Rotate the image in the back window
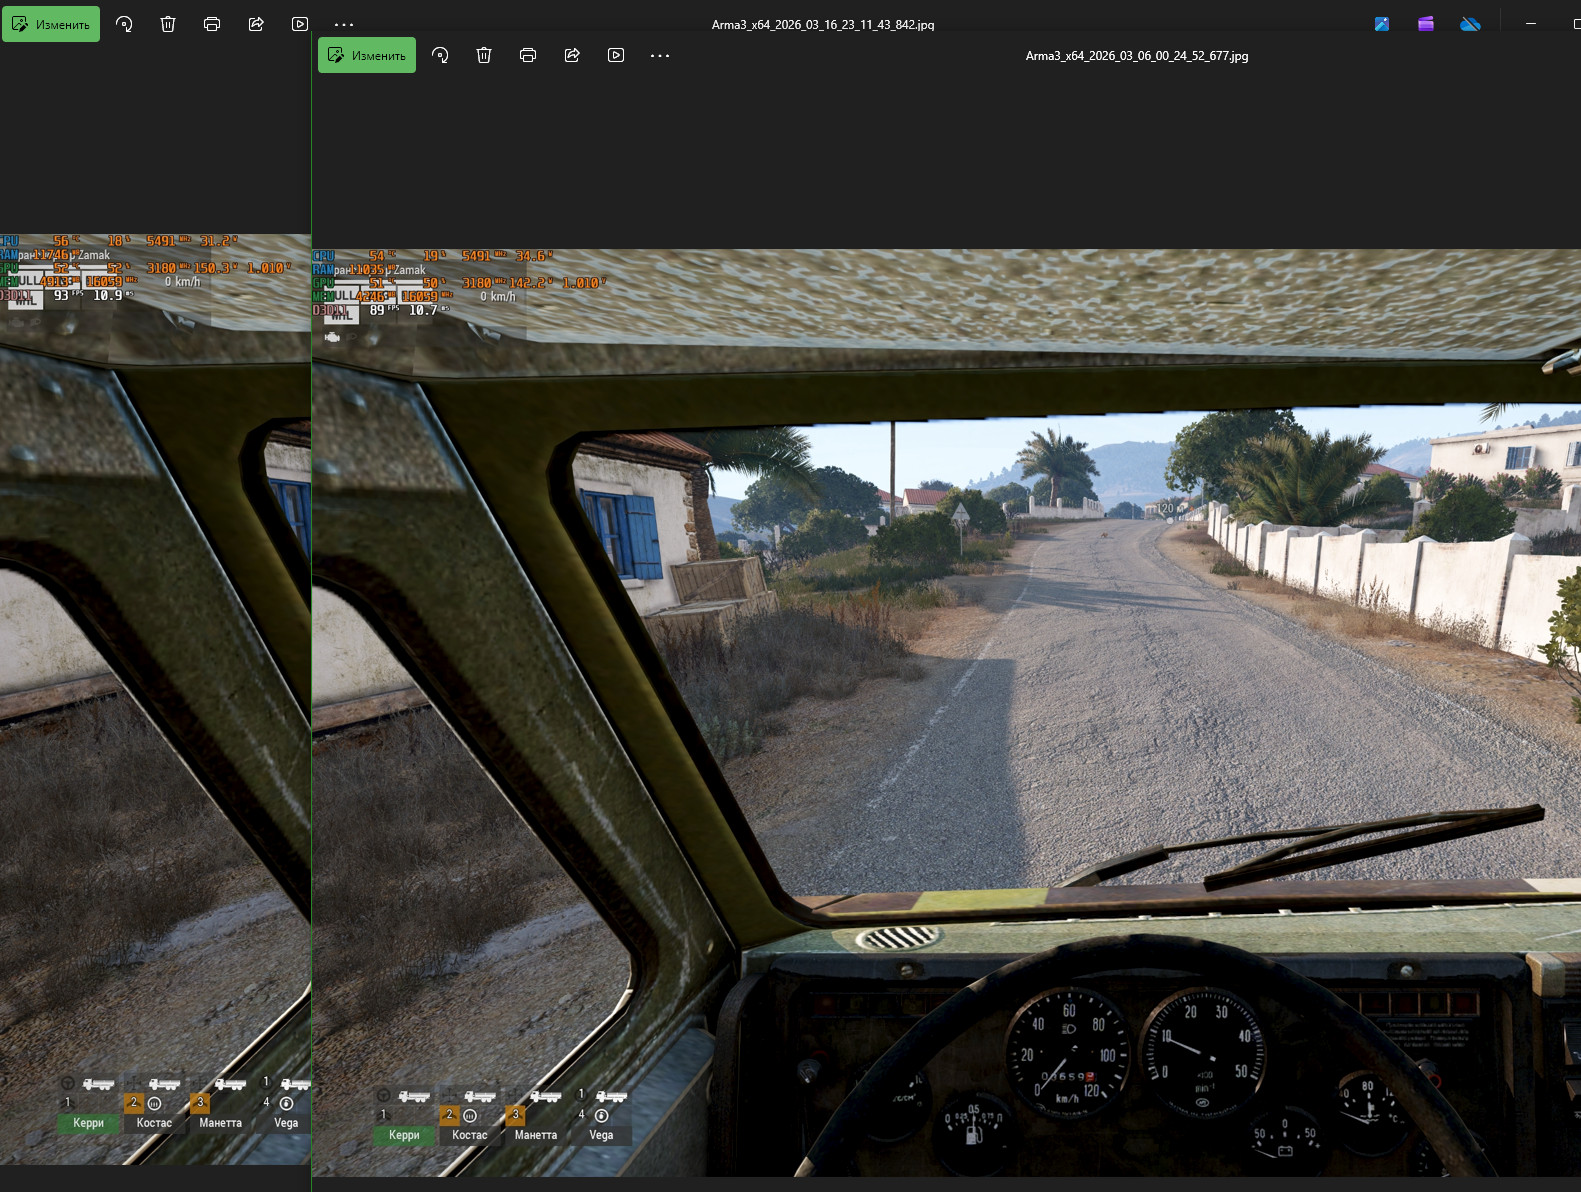The image size is (1581, 1192). click(124, 24)
